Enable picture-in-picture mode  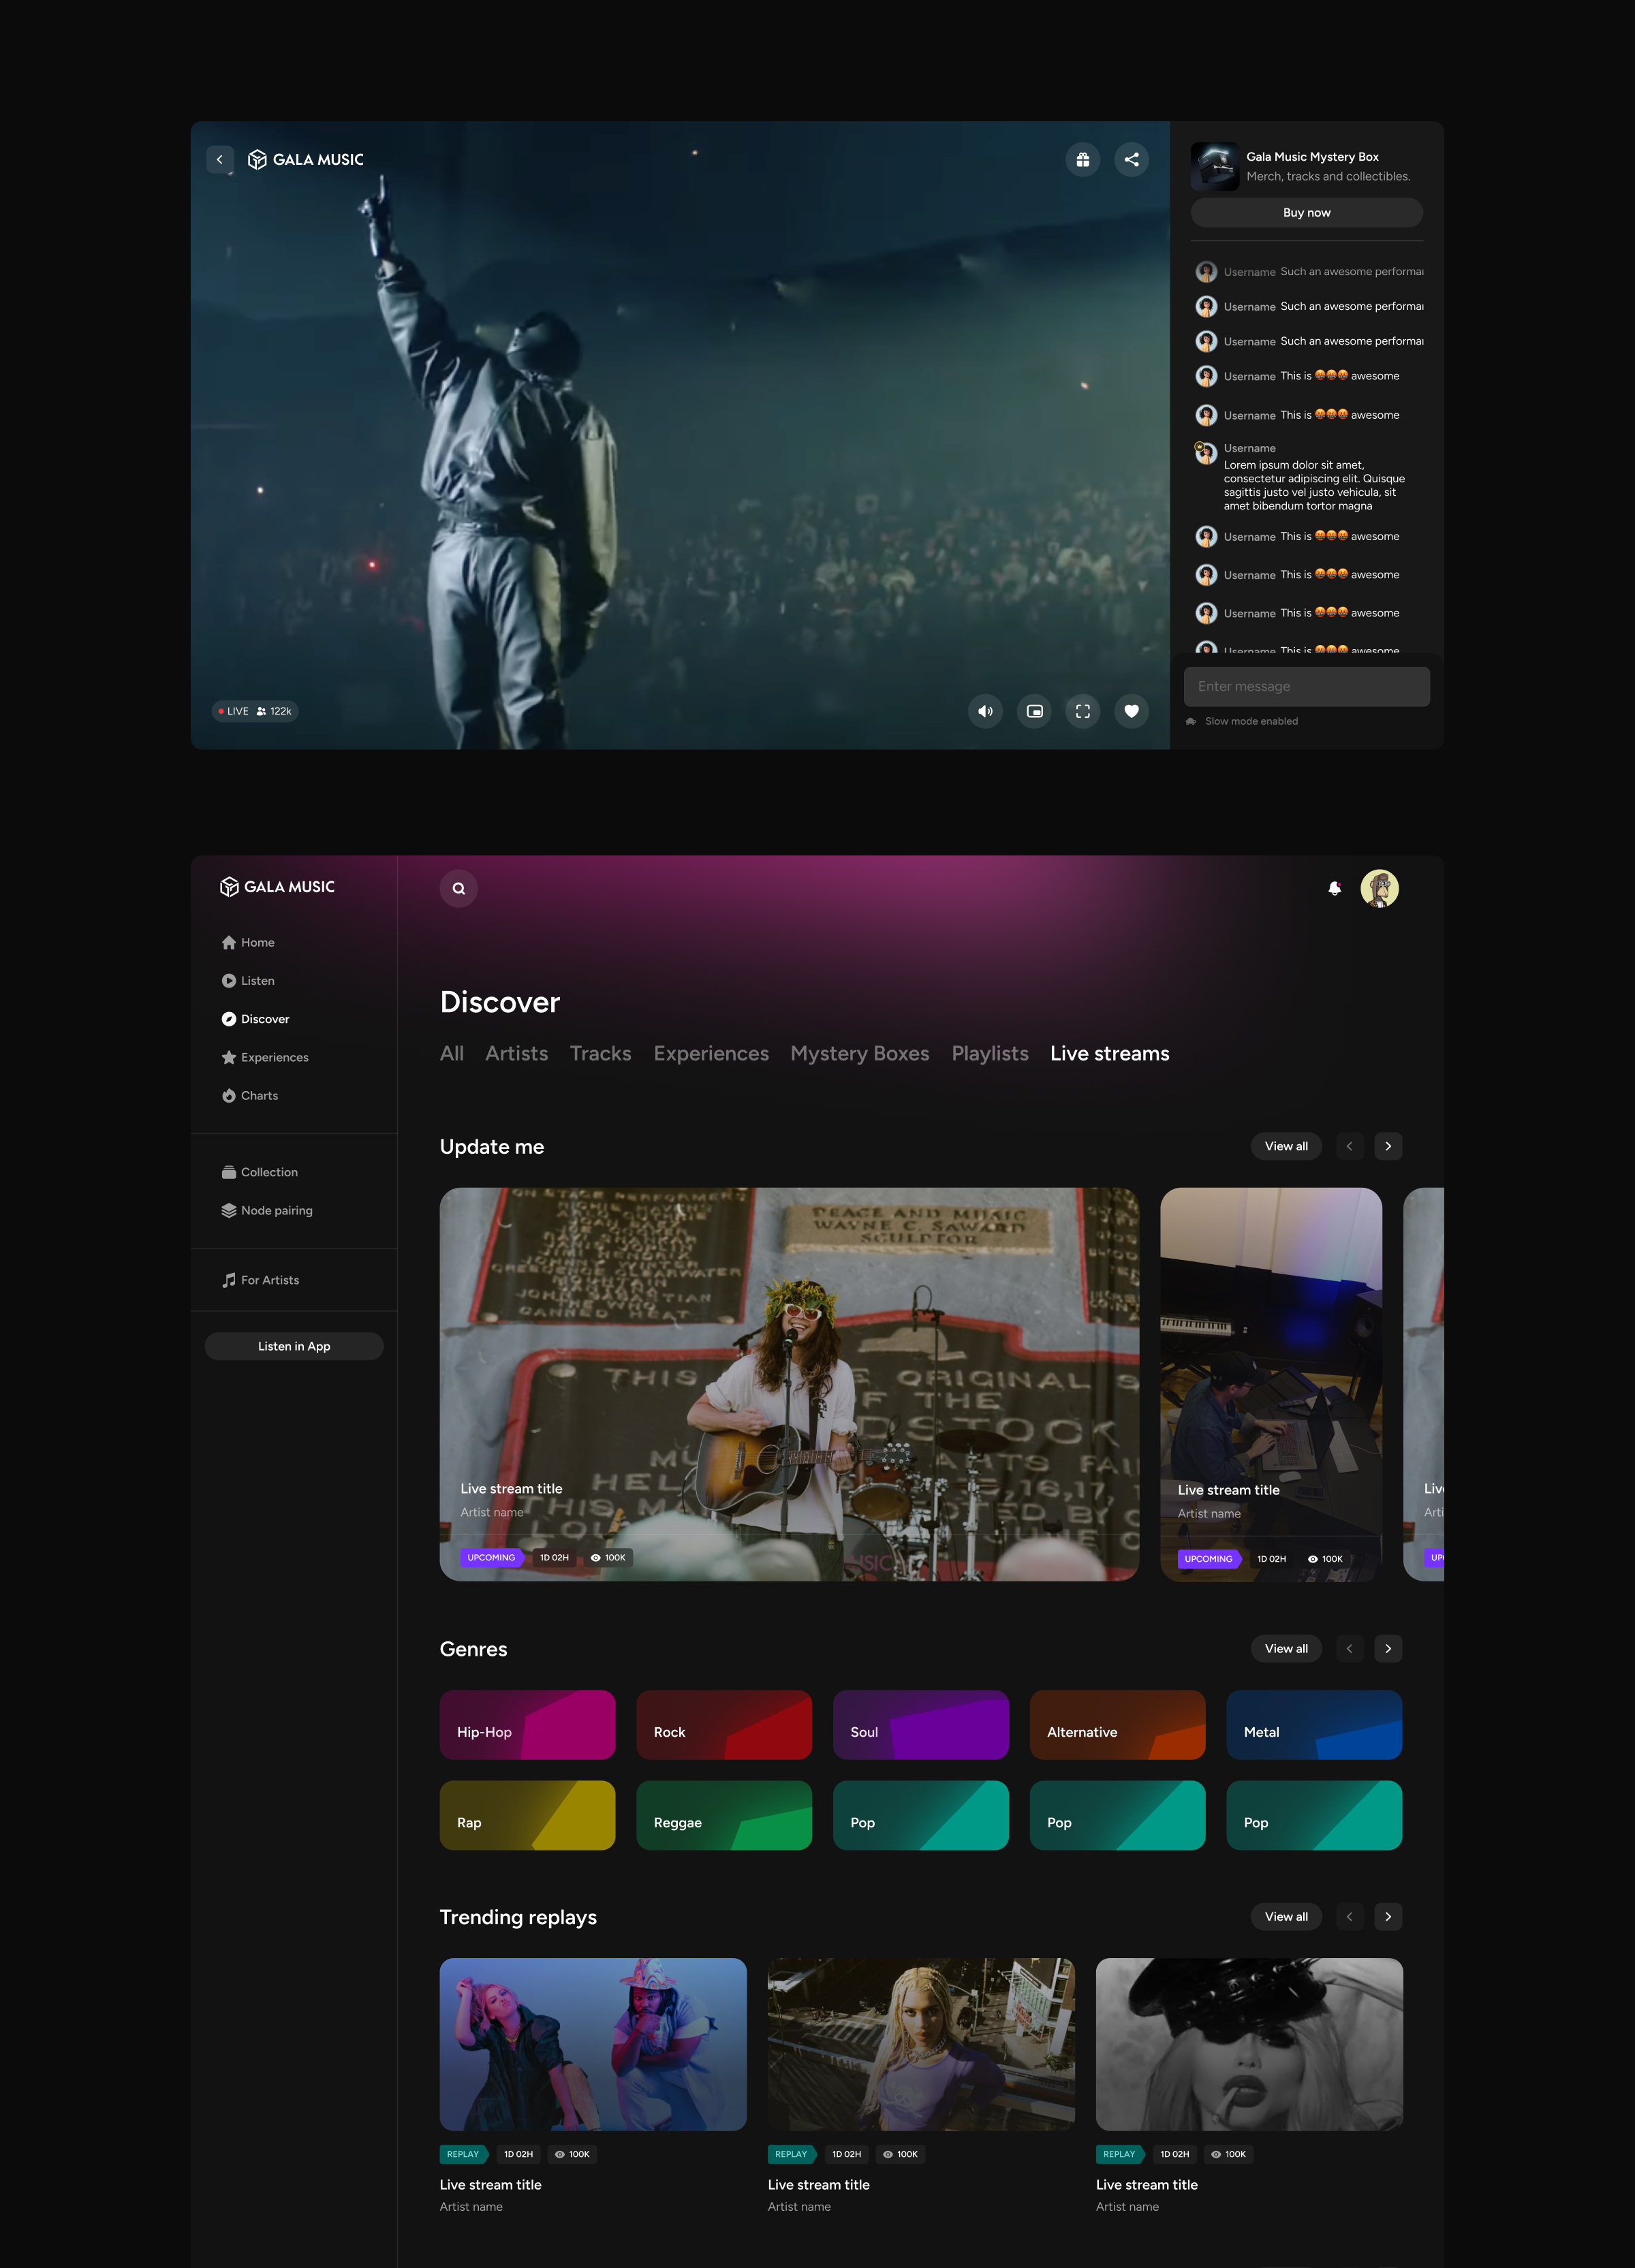[1034, 711]
